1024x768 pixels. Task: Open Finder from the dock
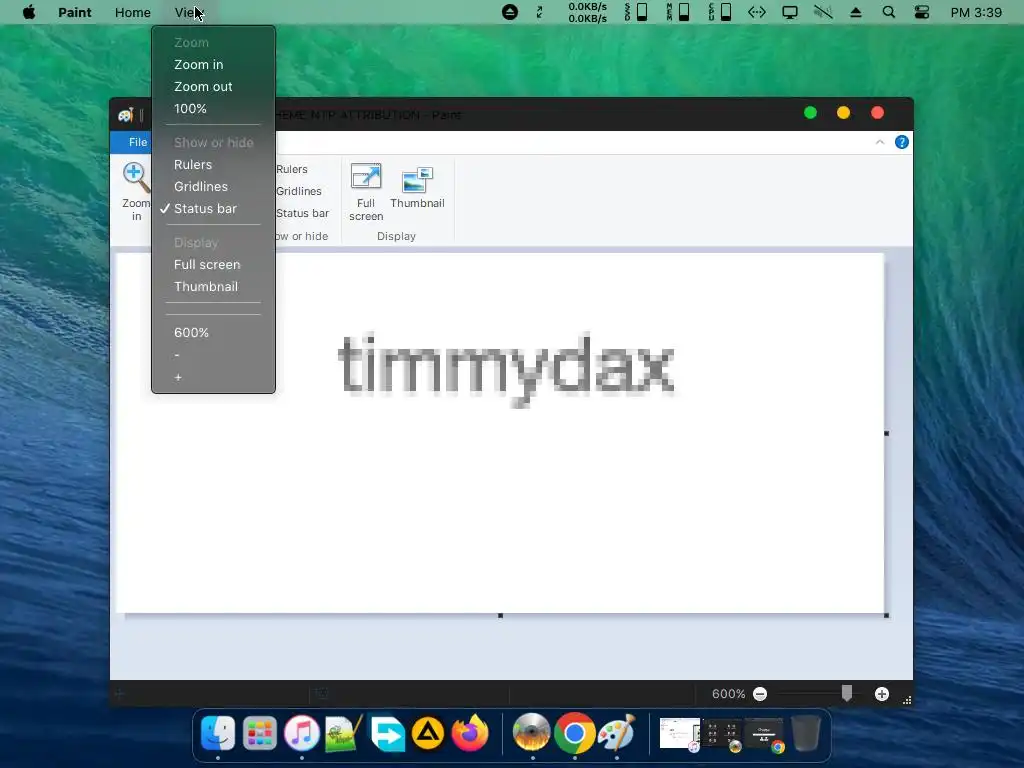(x=217, y=733)
